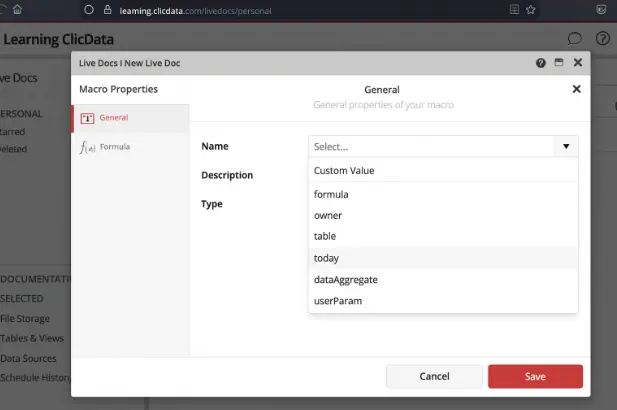Click Learning ClicData title
Image resolution: width=617 pixels, height=410 pixels.
(x=58, y=39)
